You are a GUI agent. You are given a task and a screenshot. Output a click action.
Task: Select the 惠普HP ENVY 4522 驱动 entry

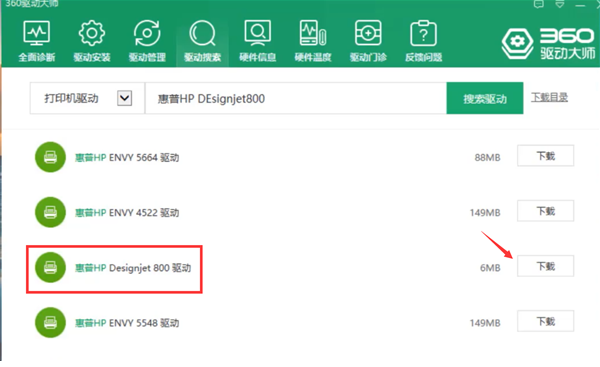pyautogui.click(x=127, y=212)
